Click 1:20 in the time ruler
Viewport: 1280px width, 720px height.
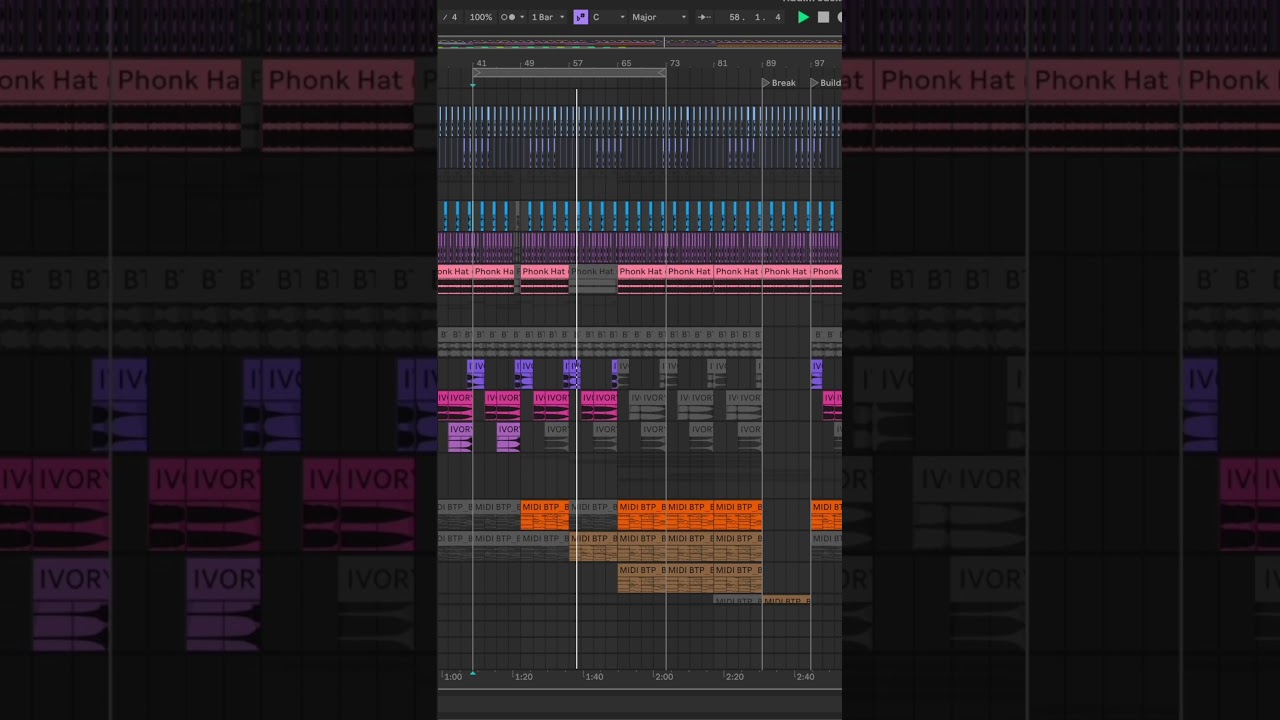pos(523,677)
